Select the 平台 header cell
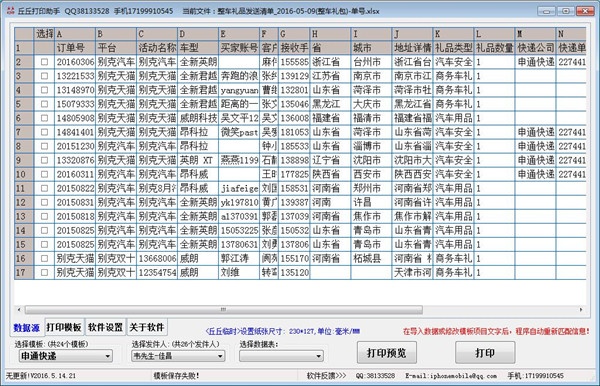The width and height of the screenshot is (600, 386). 116,48
